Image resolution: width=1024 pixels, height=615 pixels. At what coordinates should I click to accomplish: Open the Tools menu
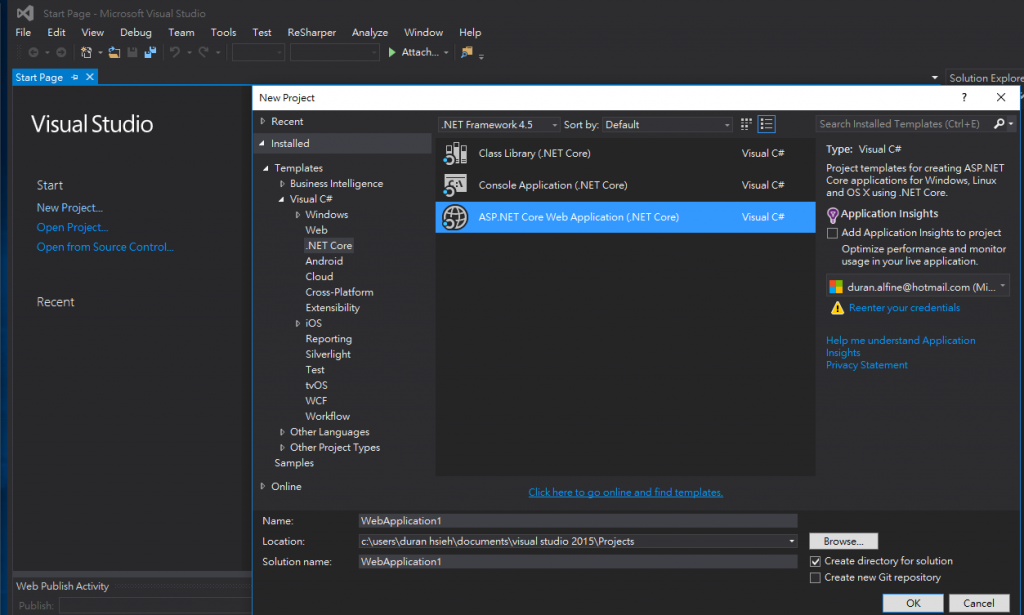[x=223, y=32]
